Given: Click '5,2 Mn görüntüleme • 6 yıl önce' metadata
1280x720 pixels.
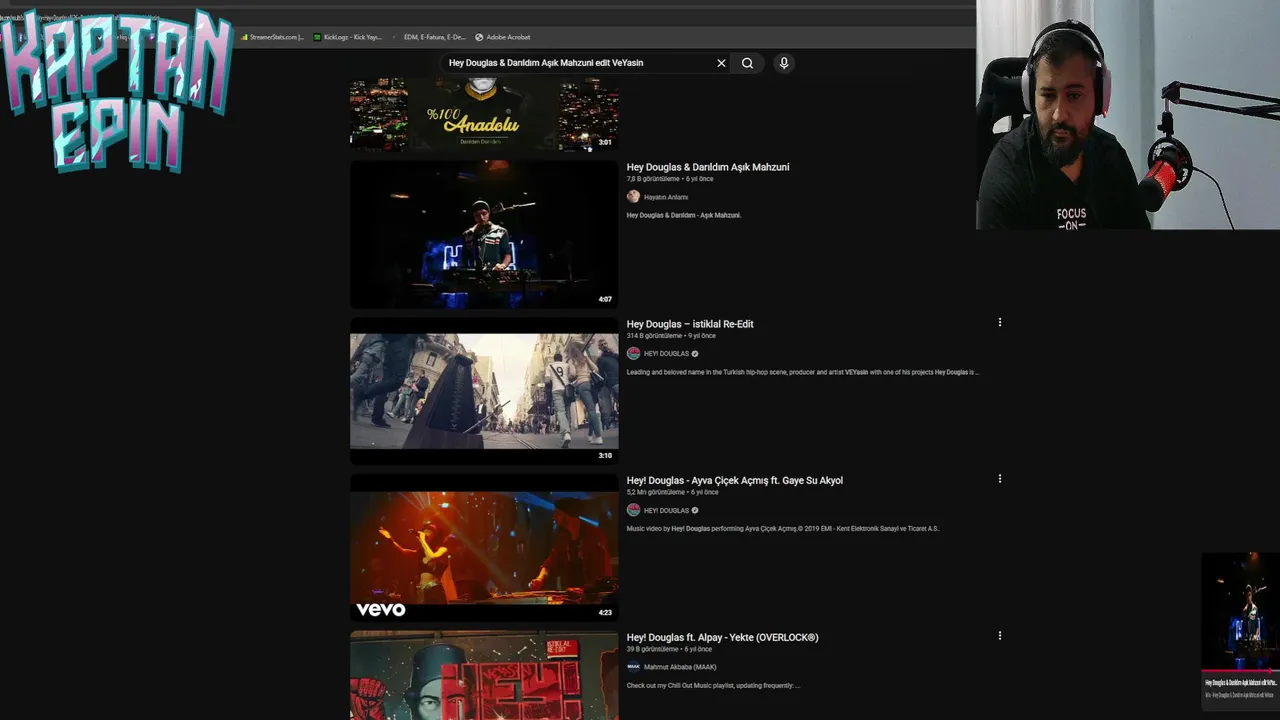Looking at the screenshot, I should click(672, 492).
